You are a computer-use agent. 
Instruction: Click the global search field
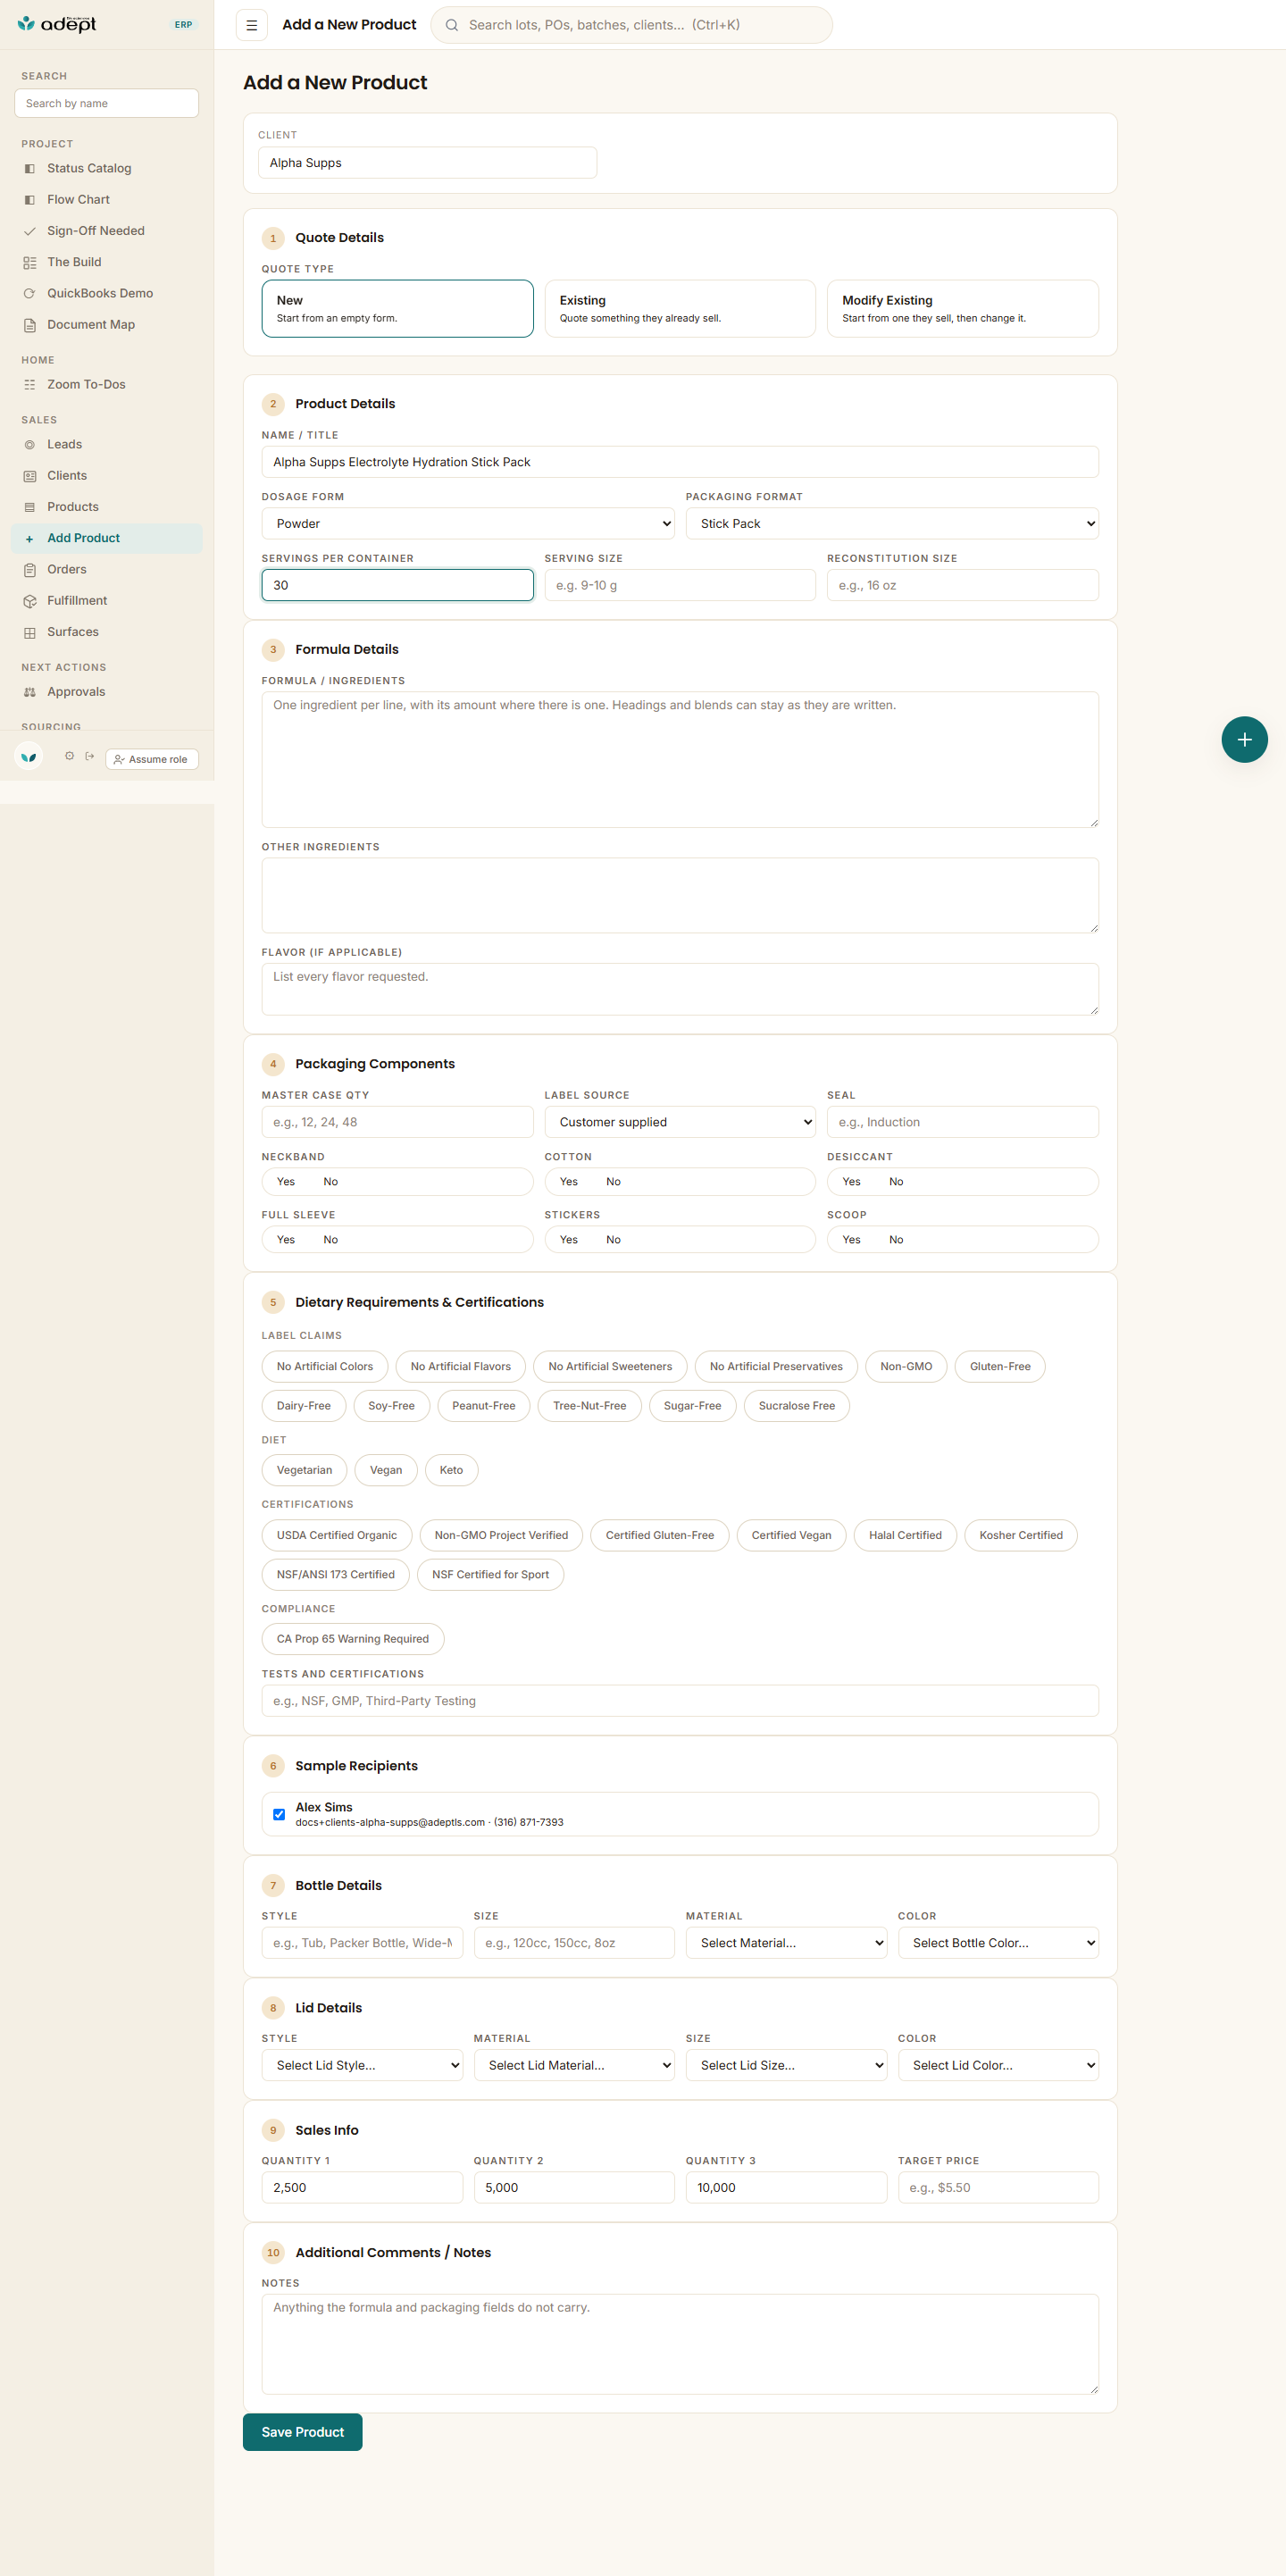(632, 25)
